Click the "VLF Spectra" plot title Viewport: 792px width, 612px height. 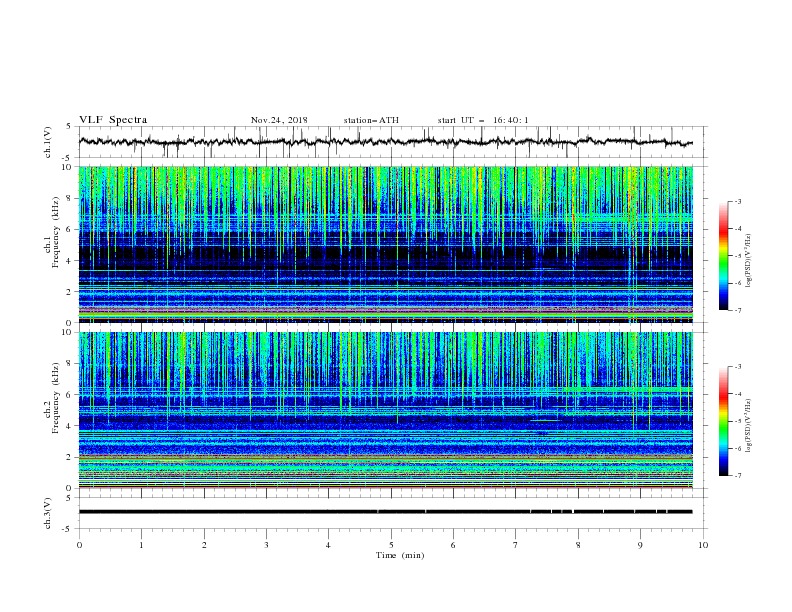(x=113, y=120)
